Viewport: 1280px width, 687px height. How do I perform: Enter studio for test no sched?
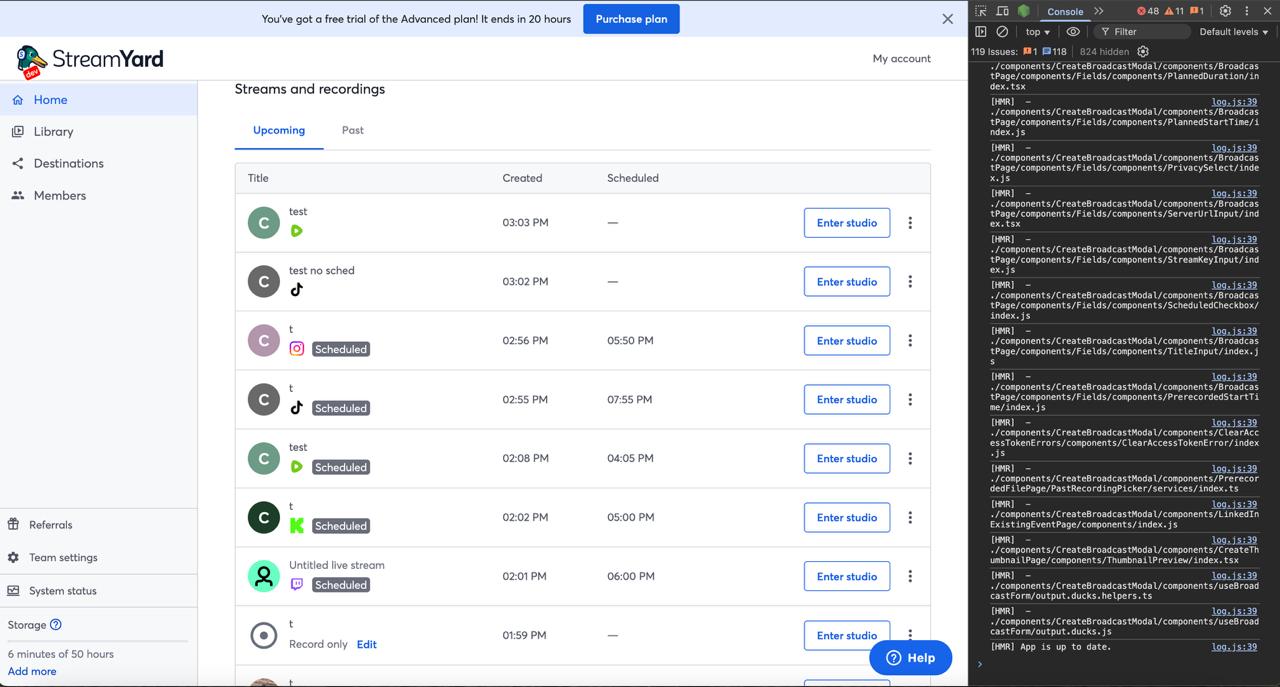coord(847,282)
